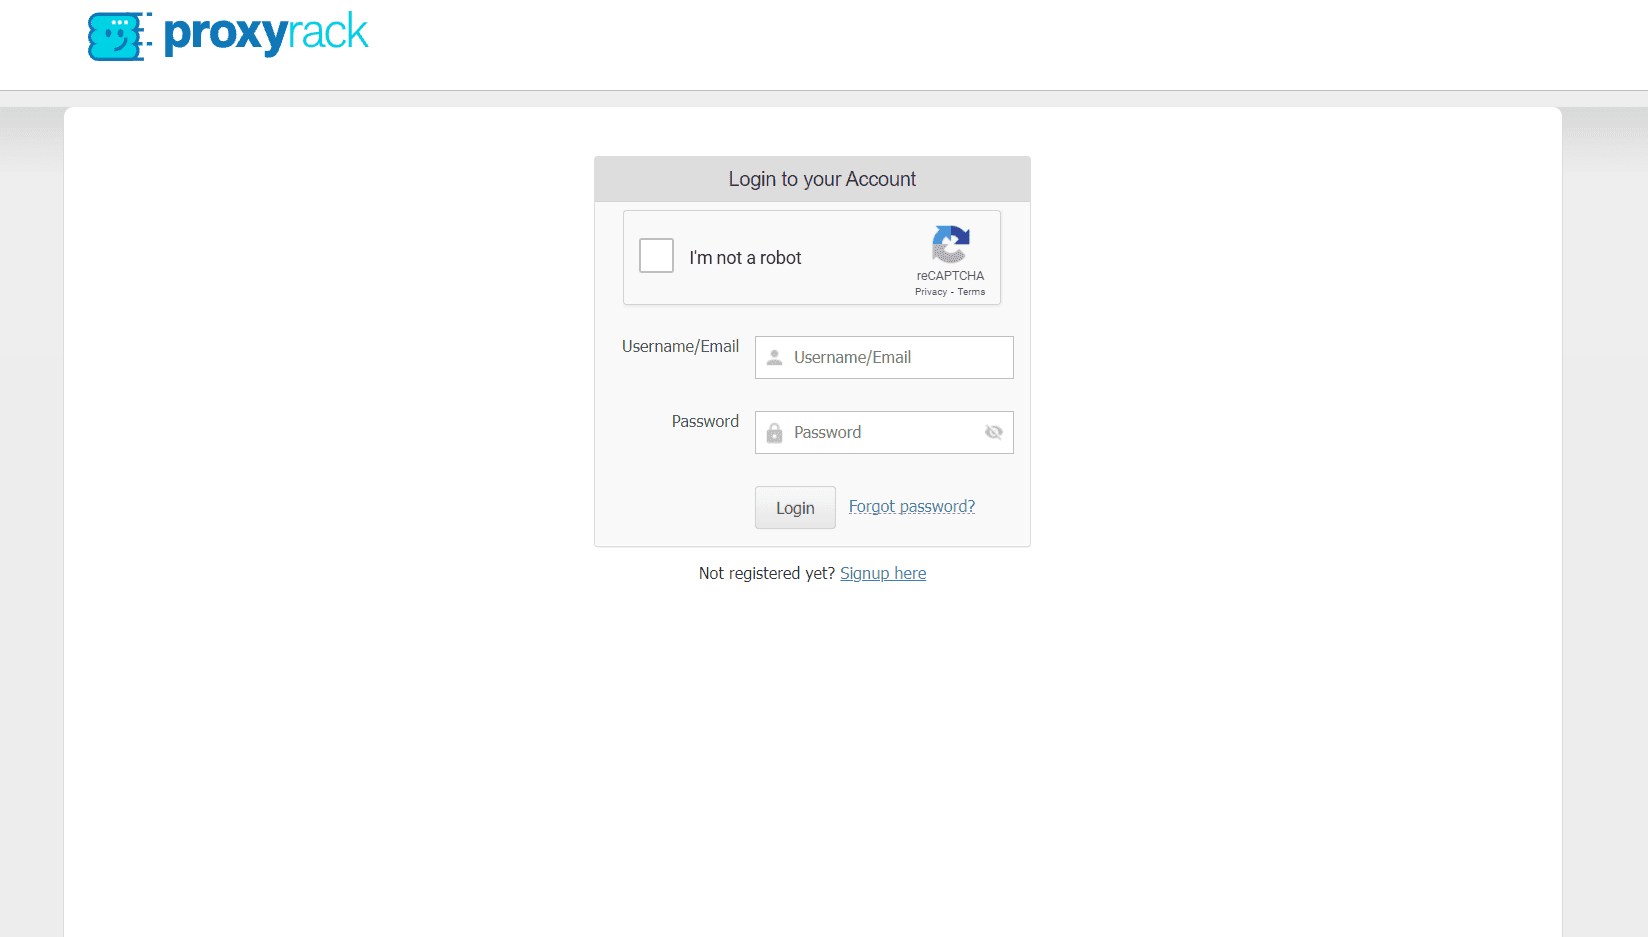Click the user silhouette icon in username field
Screen dimensions: 1648x937
tap(774, 358)
